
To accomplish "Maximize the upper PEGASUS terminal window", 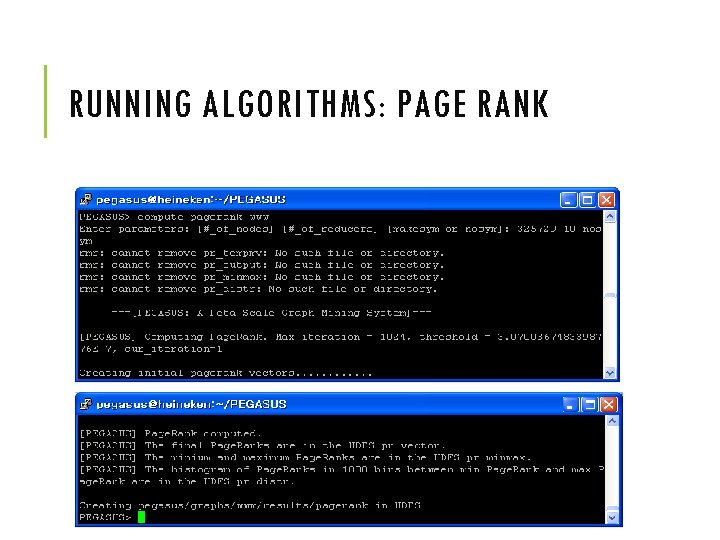I will [x=587, y=200].
